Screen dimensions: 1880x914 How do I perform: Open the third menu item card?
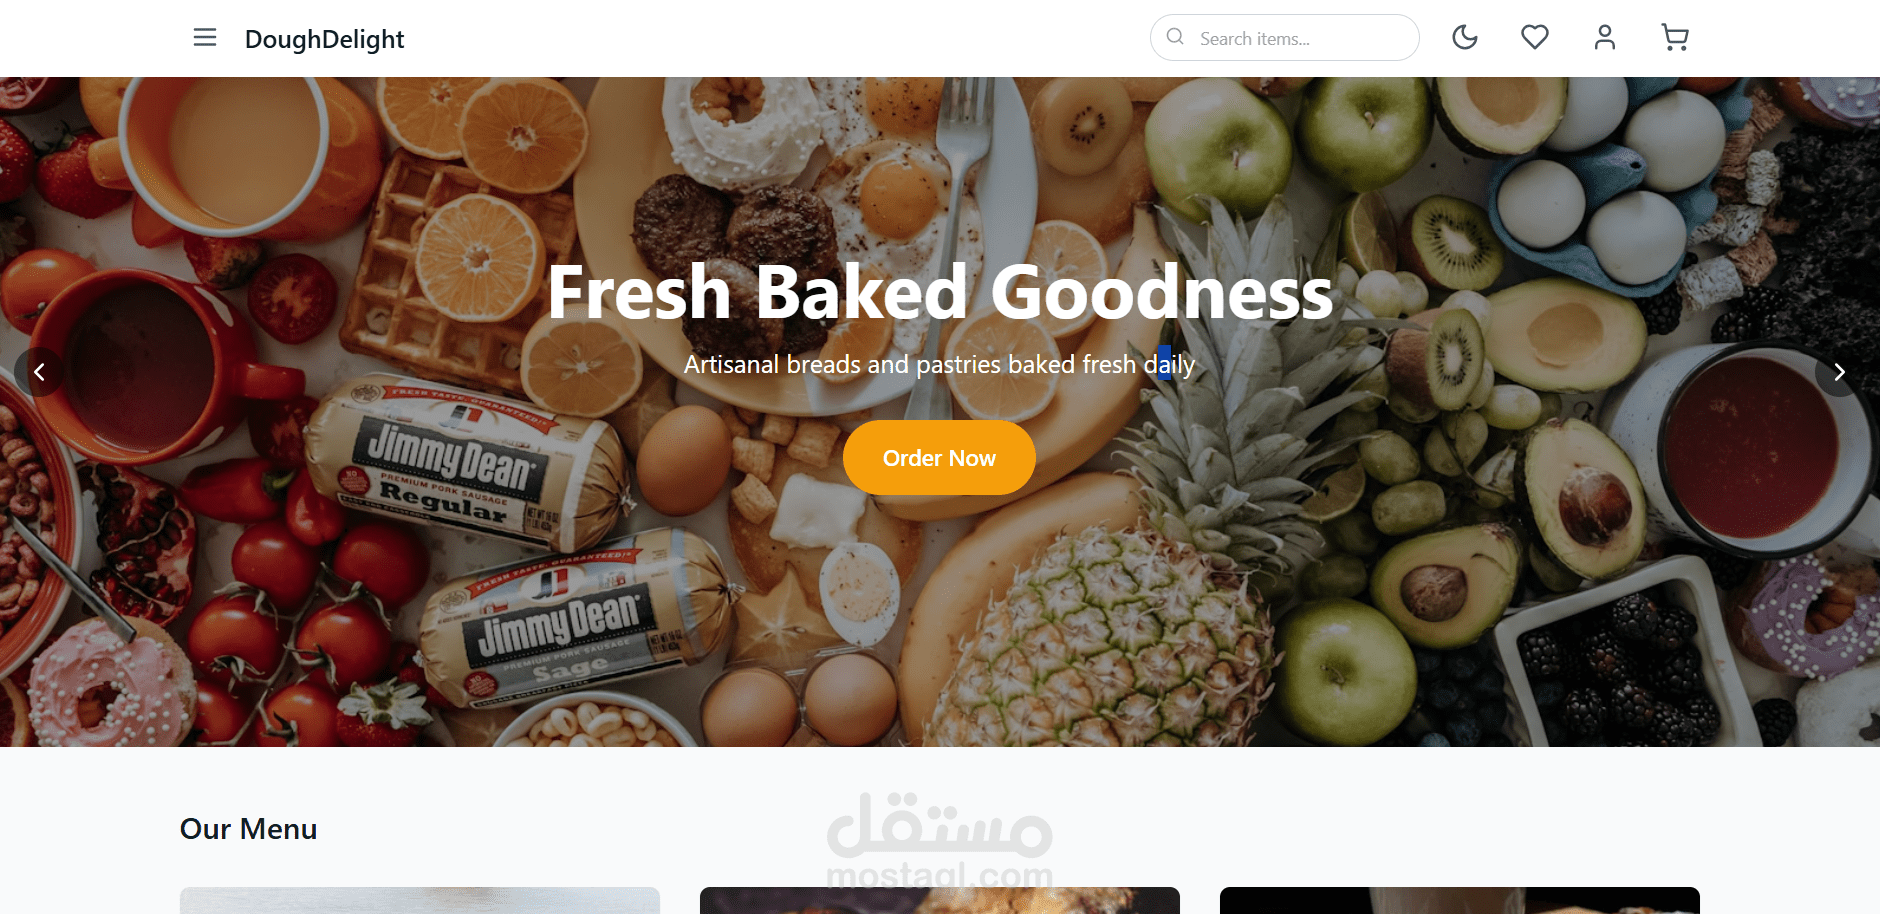tap(1460, 900)
